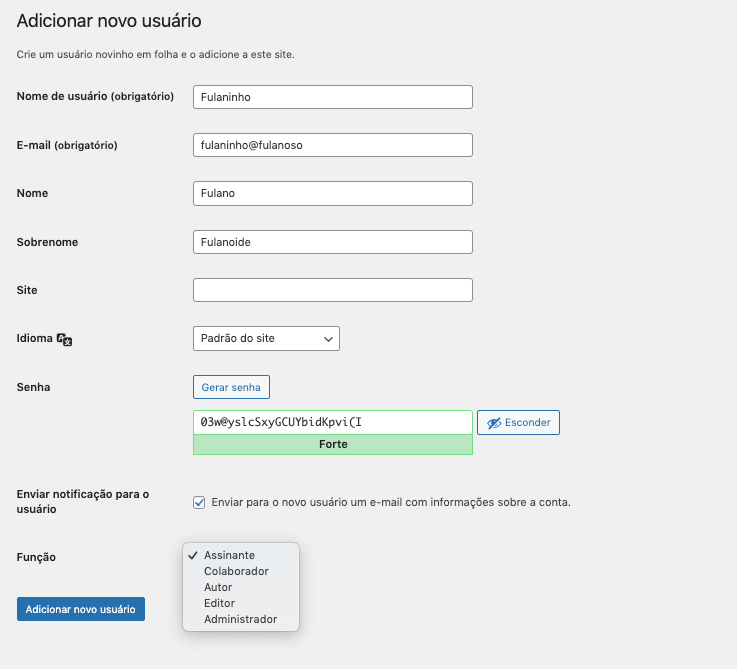Choose Colaborador in the role dropdown
Screen dimensions: 737x669
[236, 571]
